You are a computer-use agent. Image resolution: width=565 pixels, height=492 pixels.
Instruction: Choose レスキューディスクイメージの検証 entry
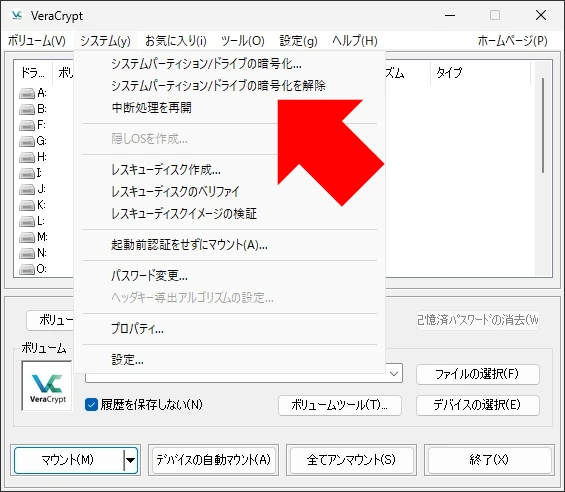coord(230,214)
